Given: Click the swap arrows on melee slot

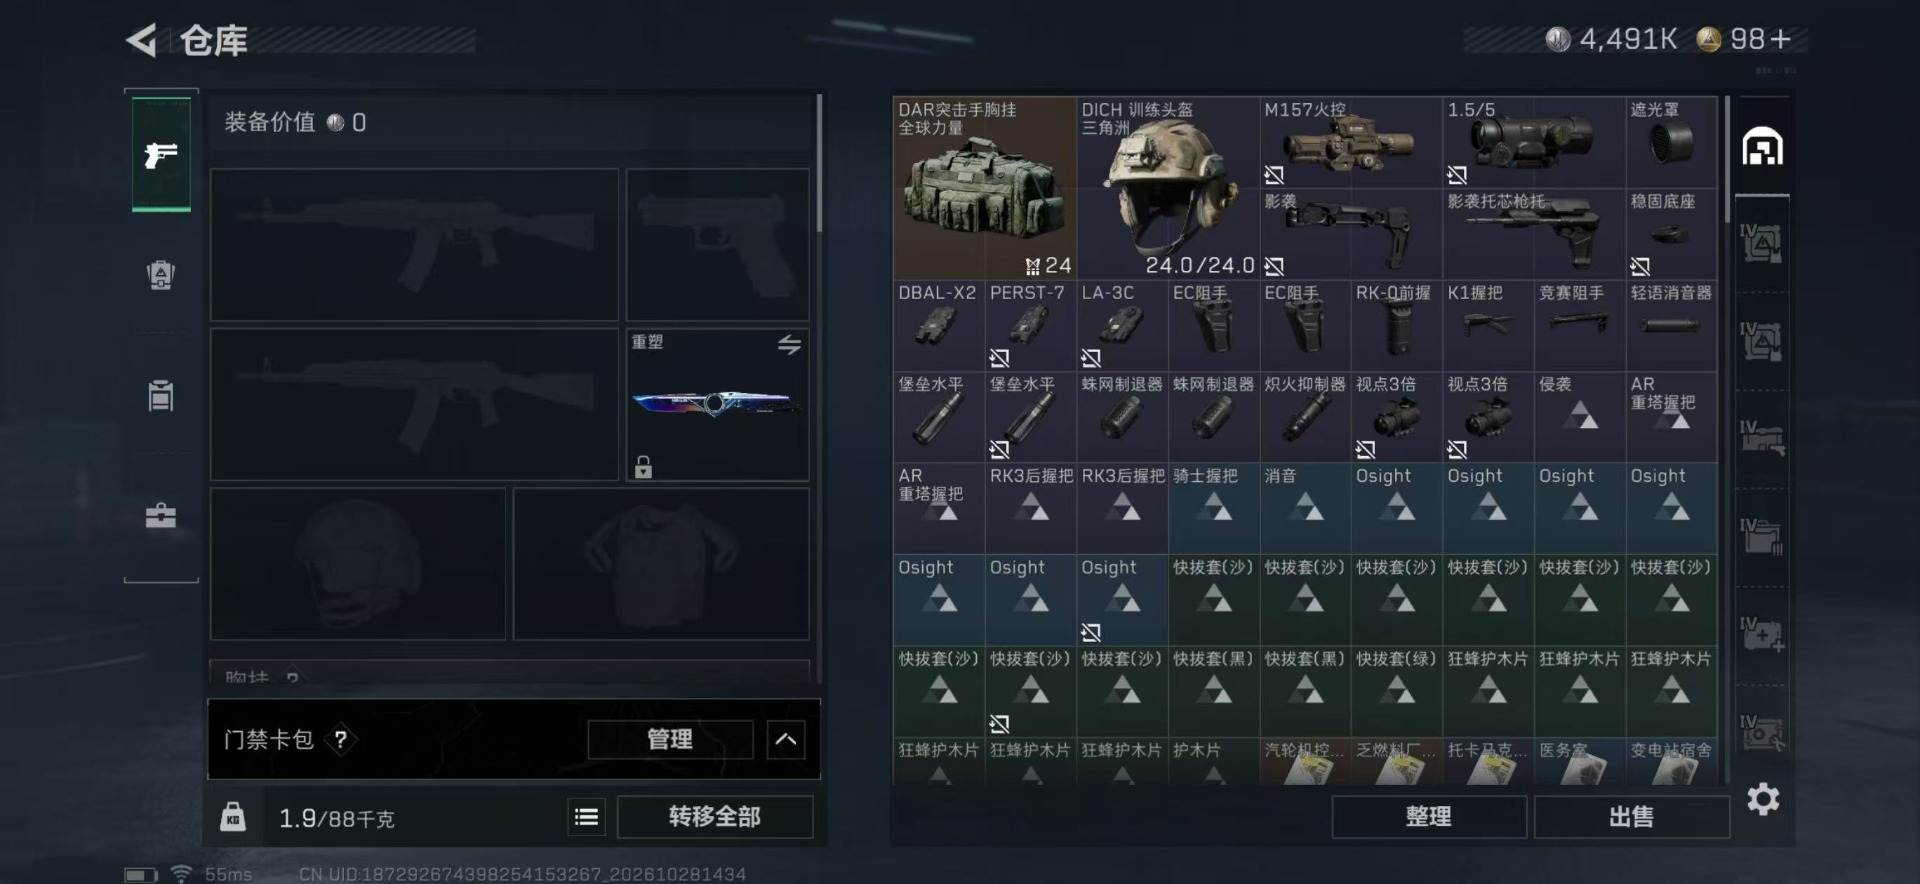Looking at the screenshot, I should [789, 345].
